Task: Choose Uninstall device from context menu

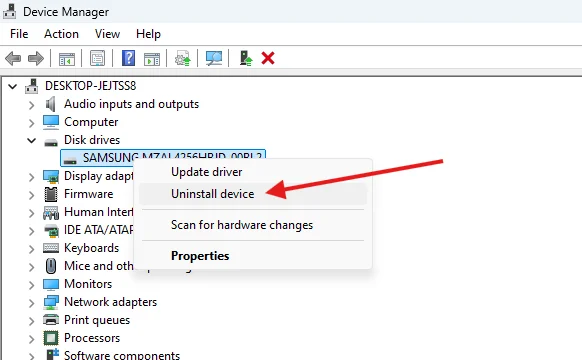Action: [x=253, y=194]
